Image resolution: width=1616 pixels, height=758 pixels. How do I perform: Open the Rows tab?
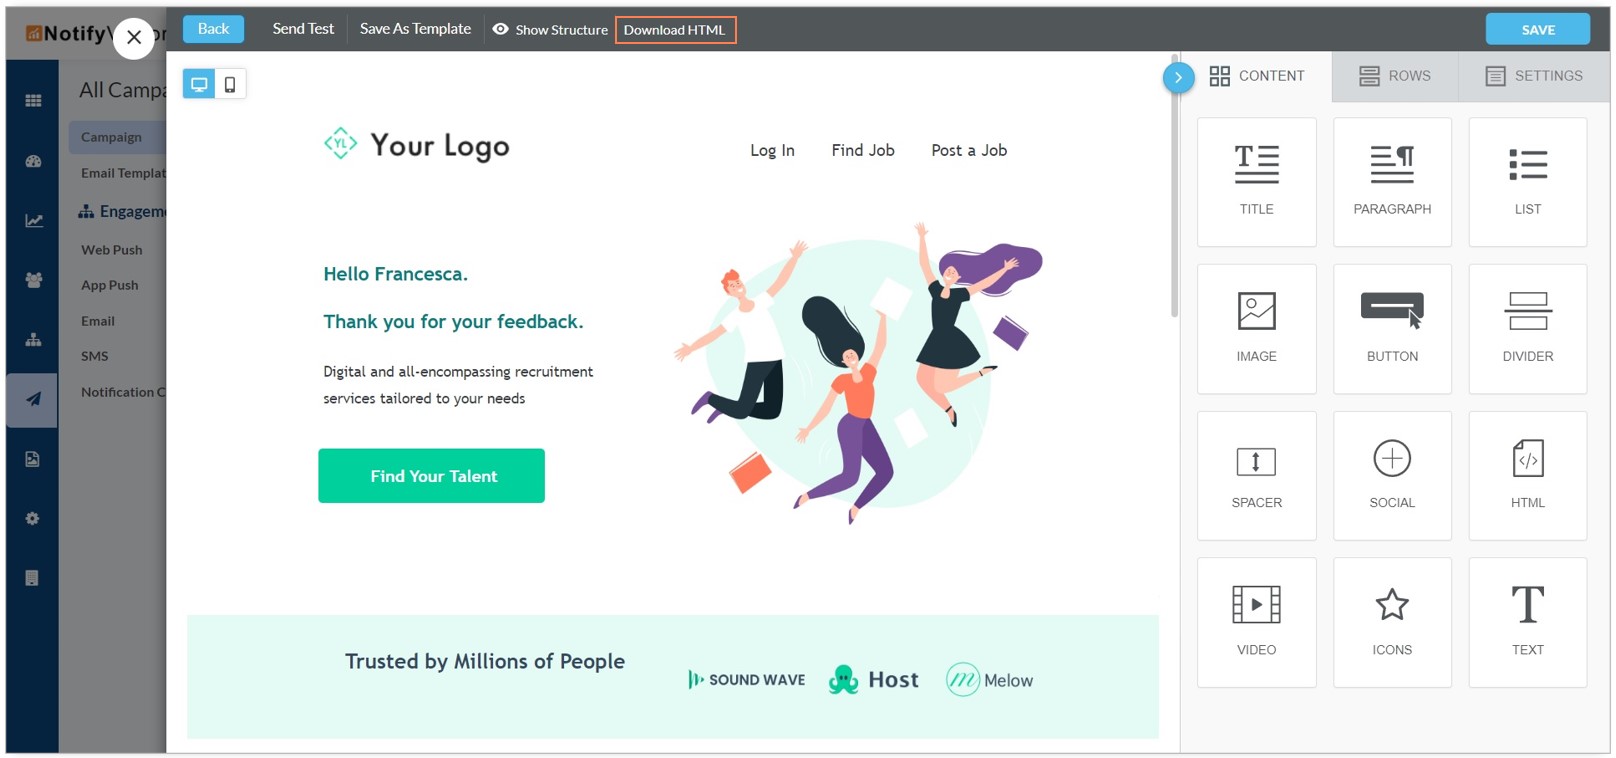(1395, 76)
